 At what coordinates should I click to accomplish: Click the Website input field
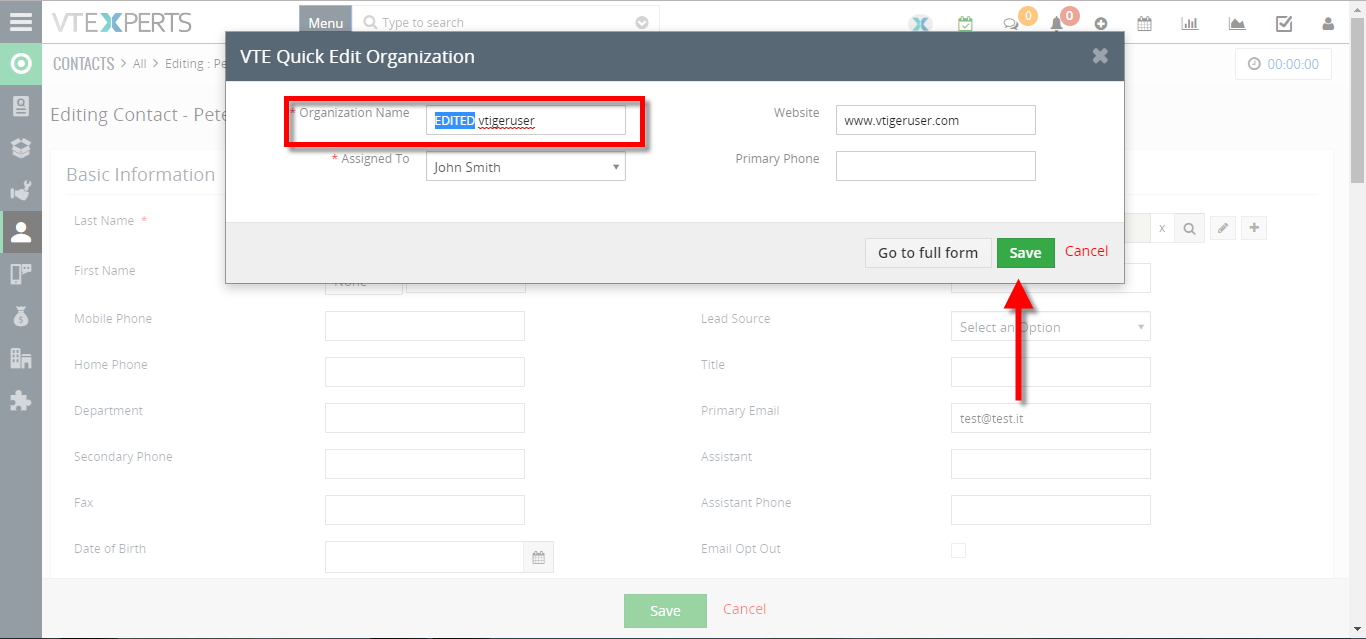click(936, 120)
